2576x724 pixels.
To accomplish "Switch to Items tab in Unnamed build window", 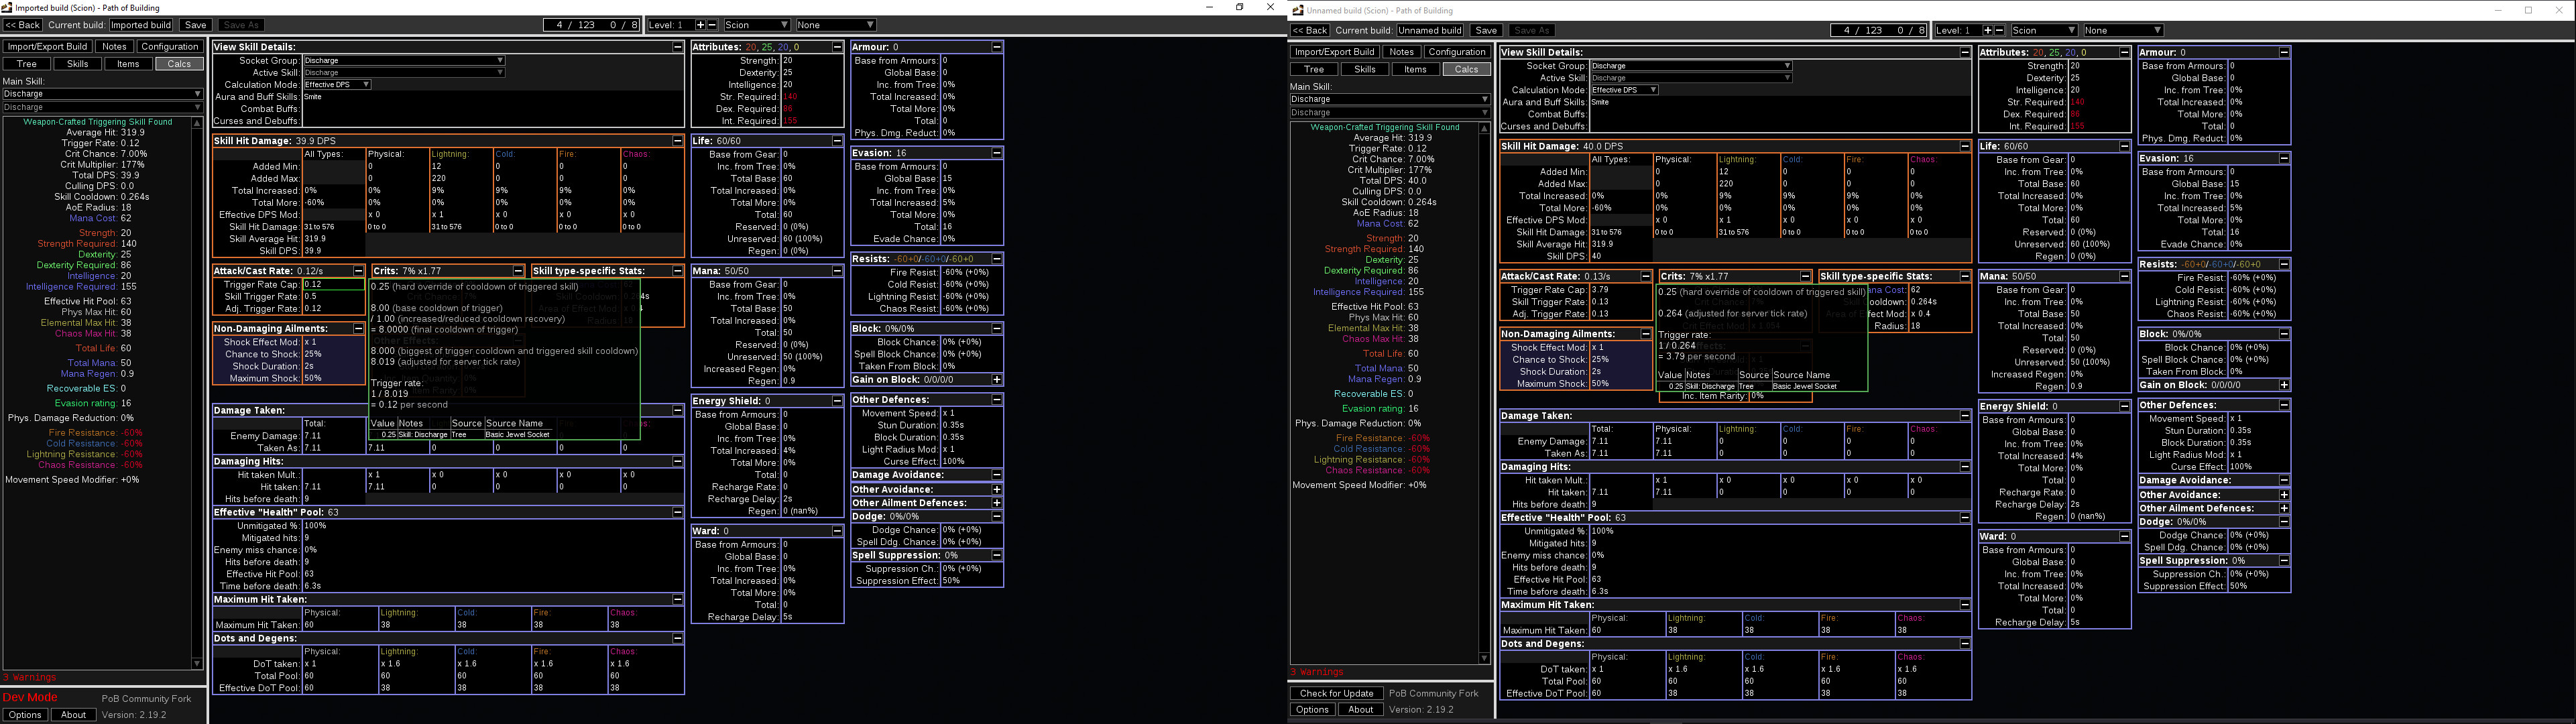I will click(x=1415, y=69).
